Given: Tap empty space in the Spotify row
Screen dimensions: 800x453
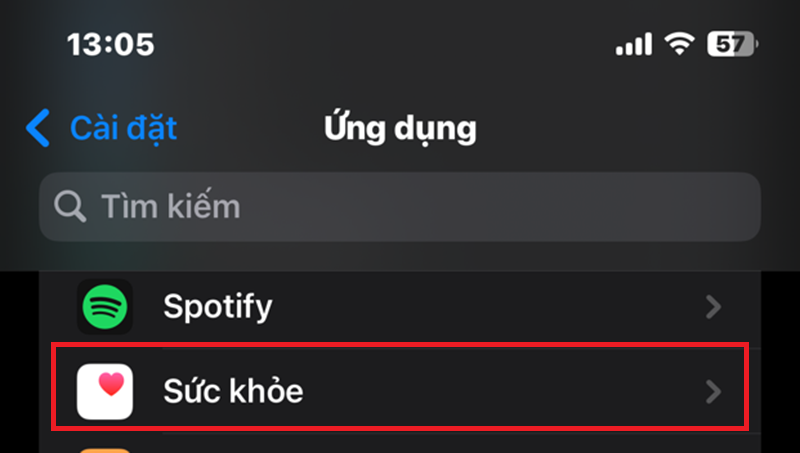Looking at the screenshot, I should point(480,306).
